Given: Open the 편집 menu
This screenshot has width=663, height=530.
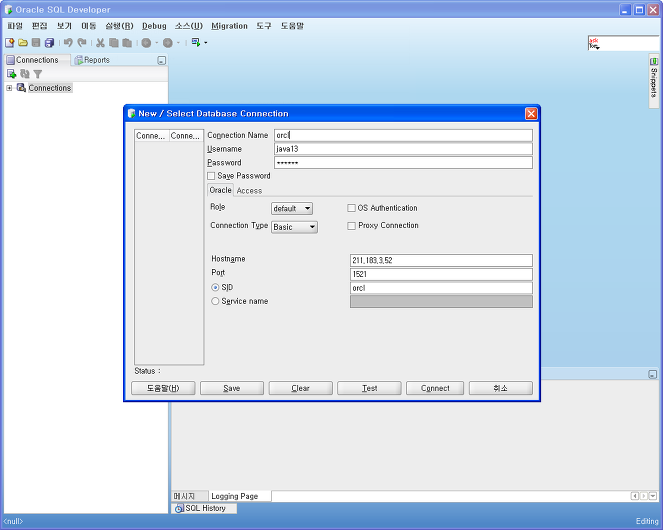Looking at the screenshot, I should [x=40, y=26].
